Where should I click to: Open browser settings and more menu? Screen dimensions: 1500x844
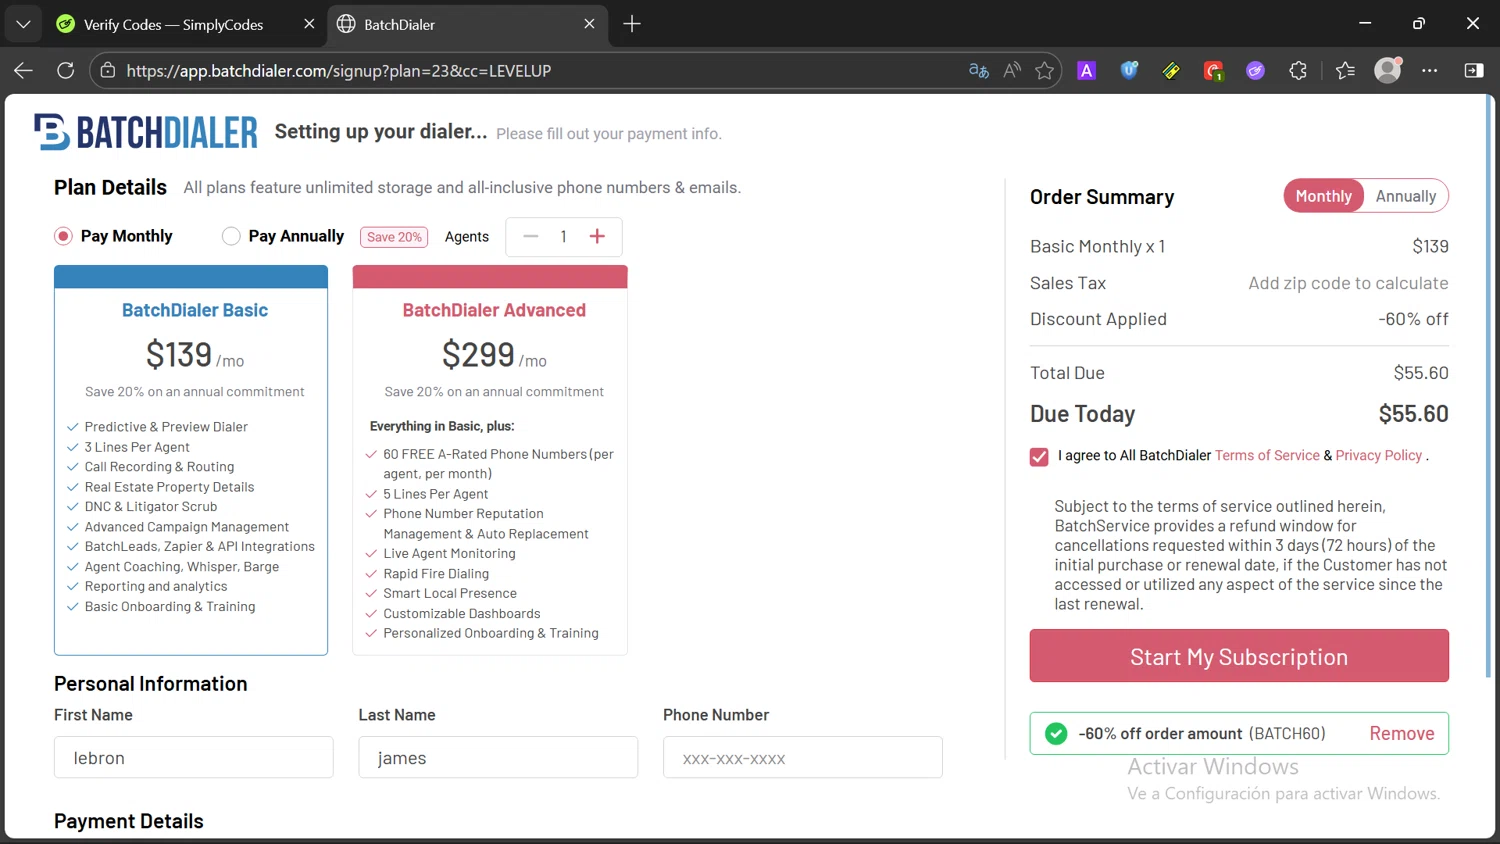[1430, 71]
